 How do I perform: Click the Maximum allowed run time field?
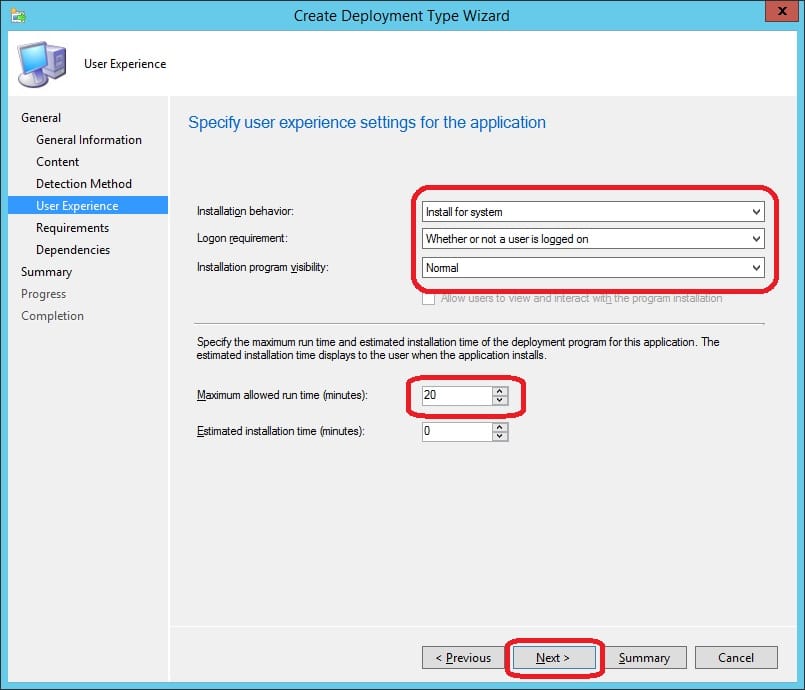click(x=456, y=395)
